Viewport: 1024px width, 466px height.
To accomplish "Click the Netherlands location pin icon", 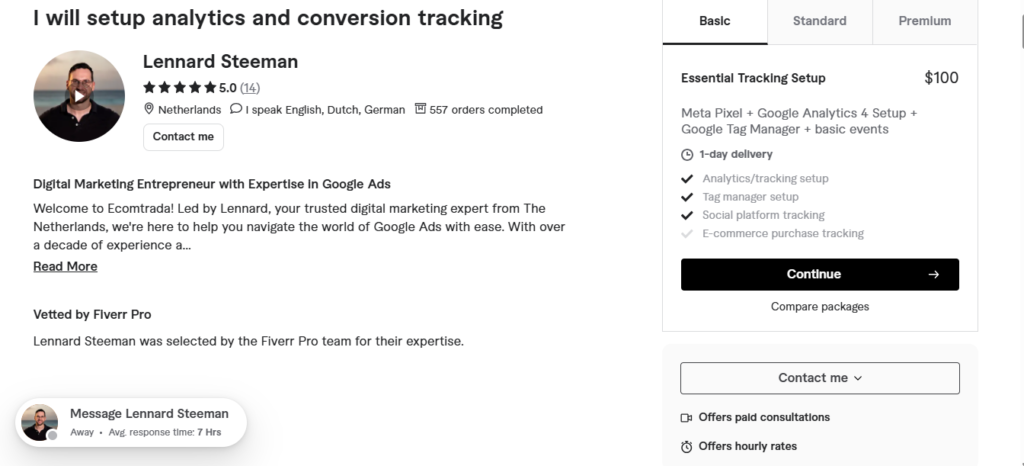I will (149, 109).
